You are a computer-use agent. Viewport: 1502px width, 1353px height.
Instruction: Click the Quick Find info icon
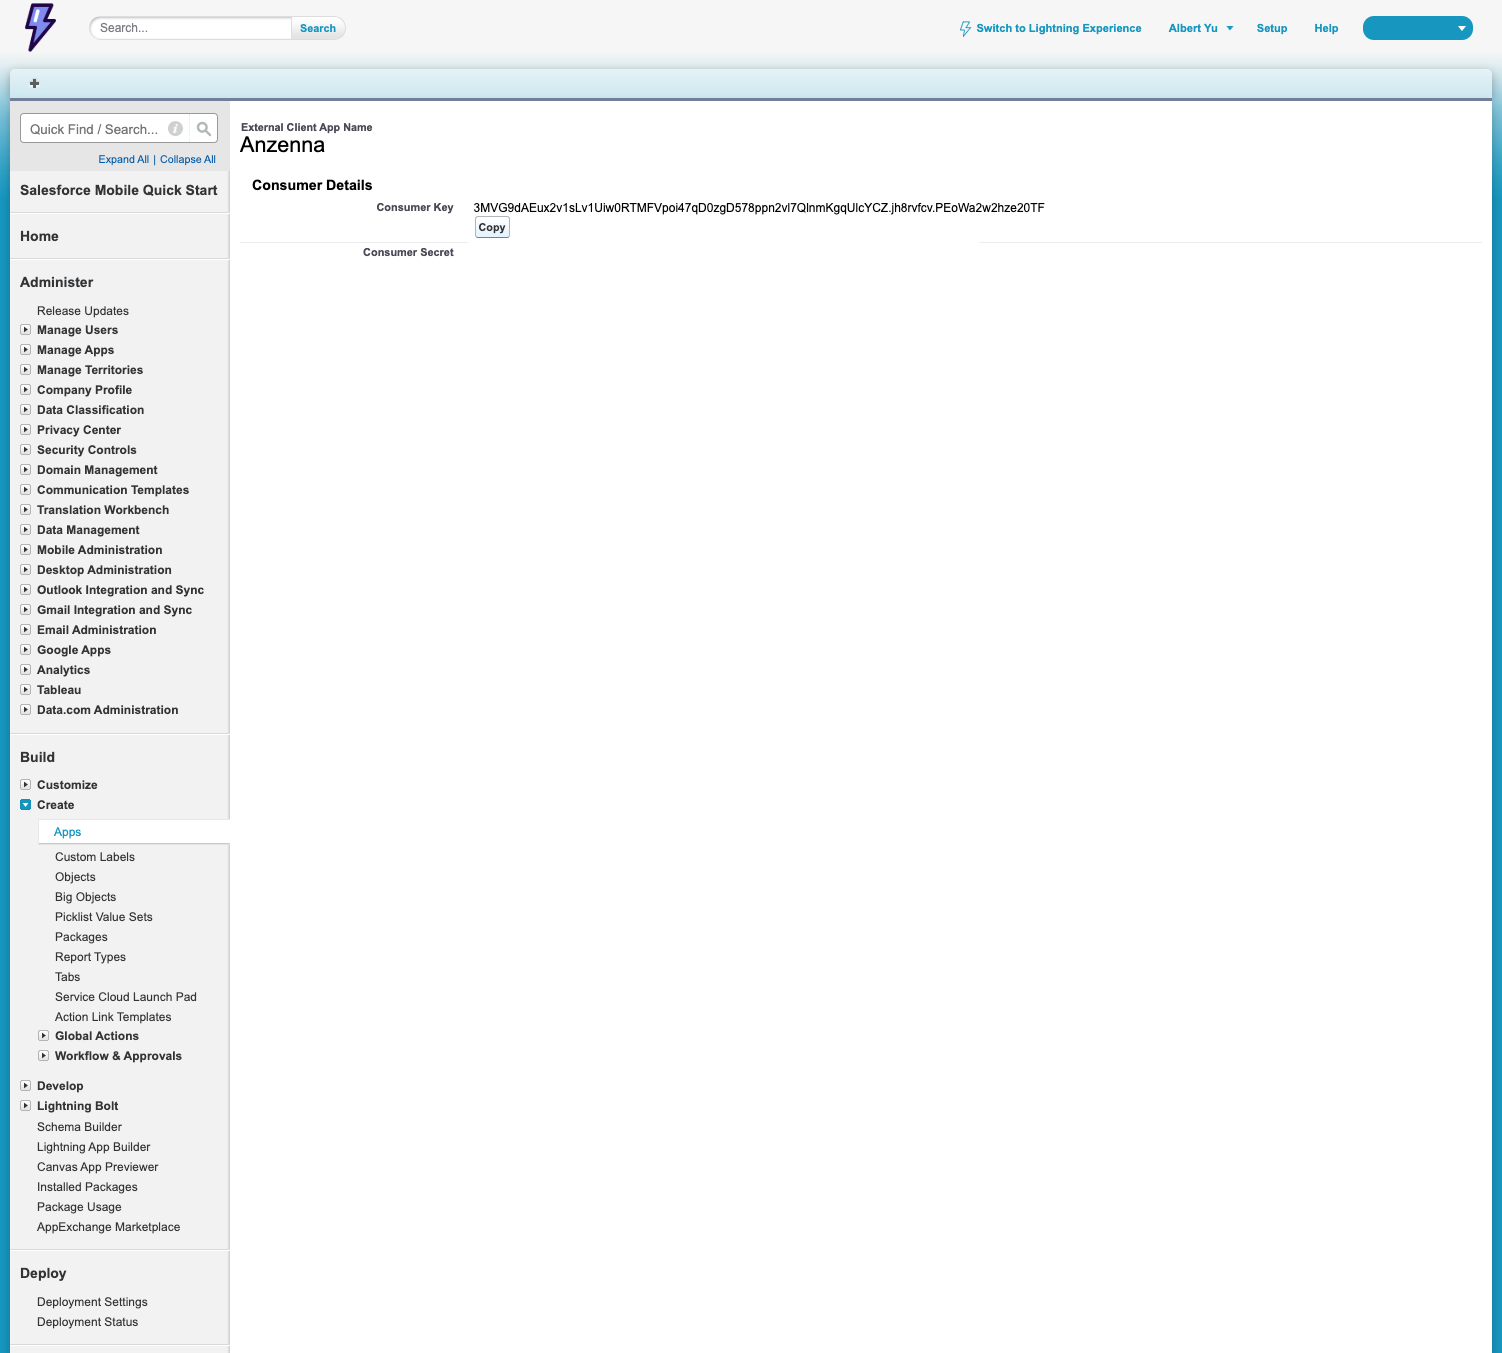tap(176, 129)
